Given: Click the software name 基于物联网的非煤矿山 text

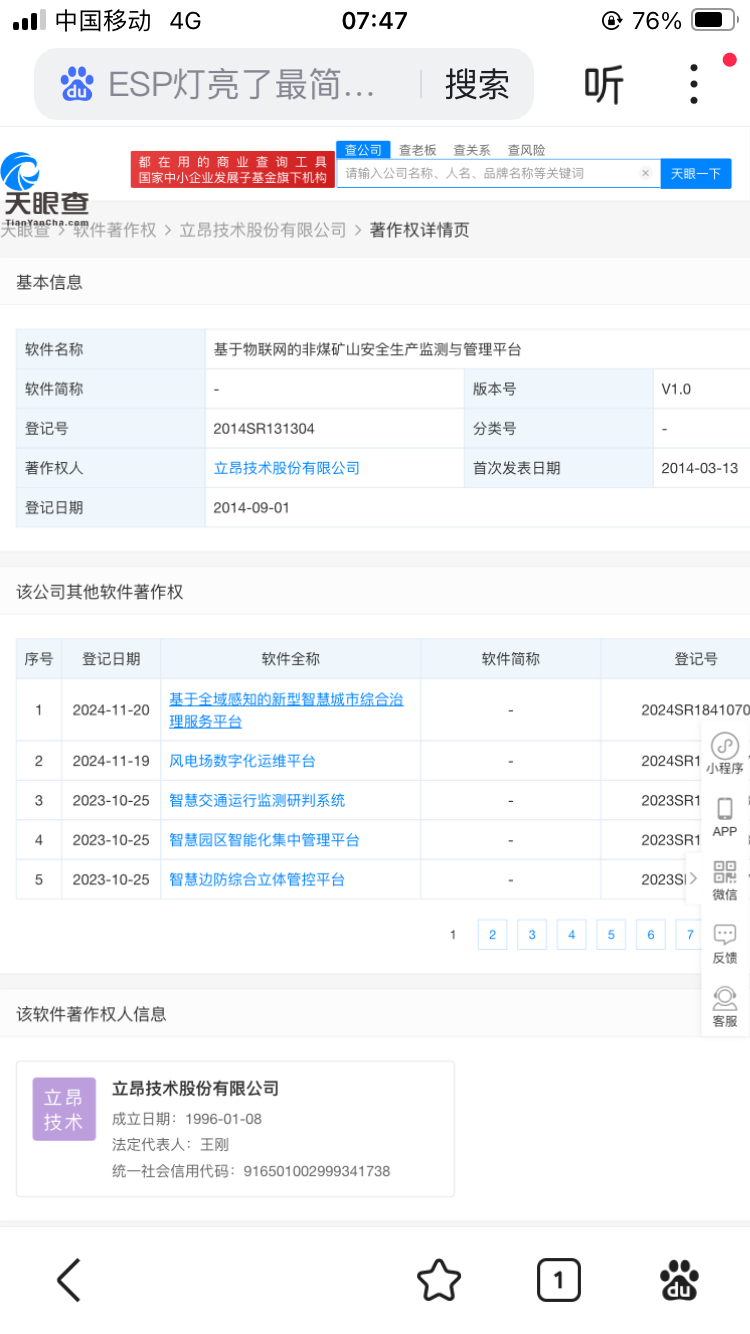Looking at the screenshot, I should pyautogui.click(x=367, y=349).
